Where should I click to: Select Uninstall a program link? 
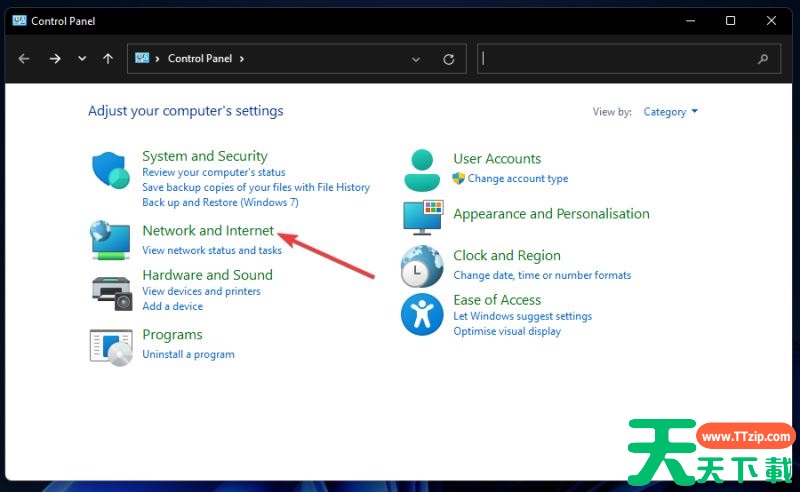pos(188,354)
